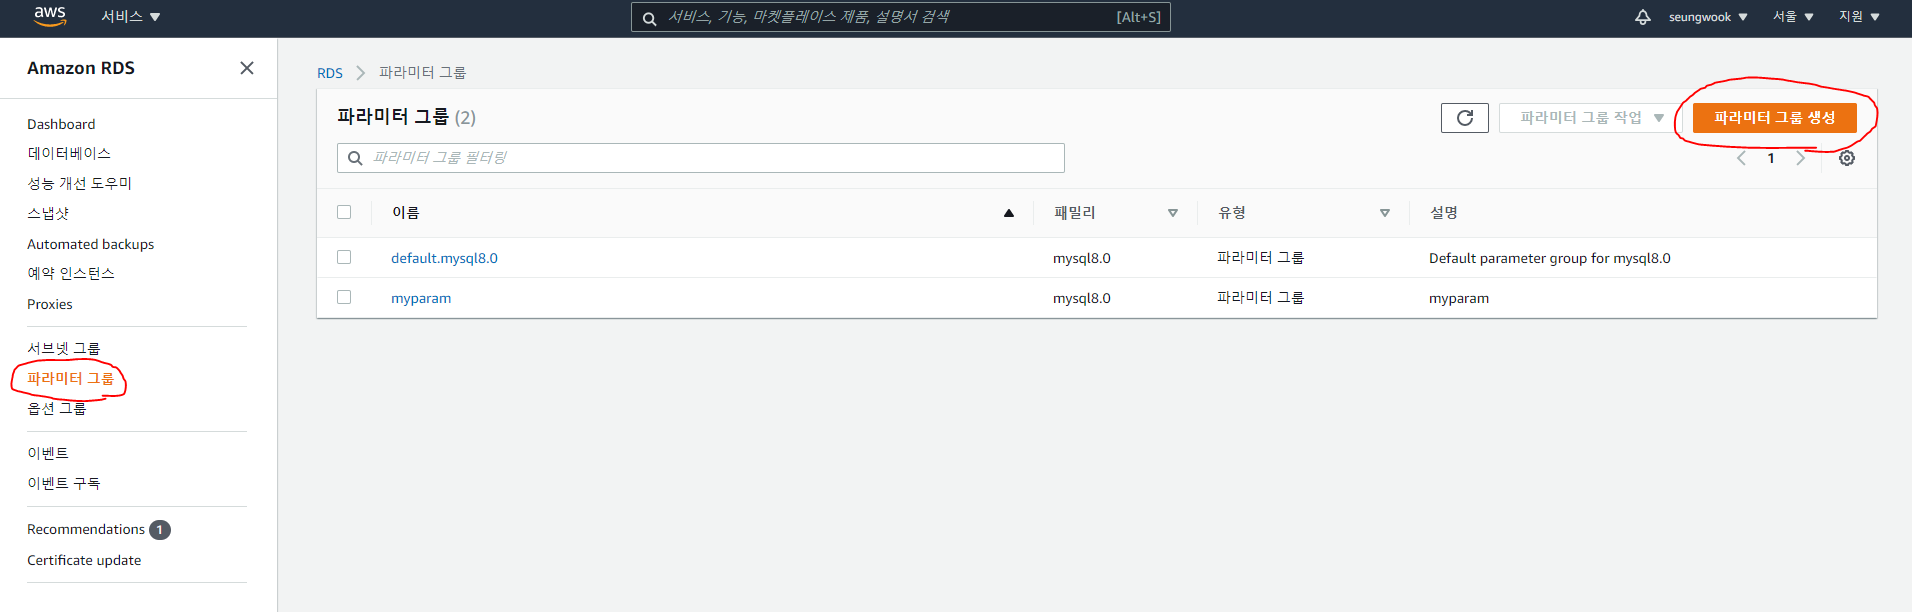Check the myparam row checkbox

pos(344,297)
